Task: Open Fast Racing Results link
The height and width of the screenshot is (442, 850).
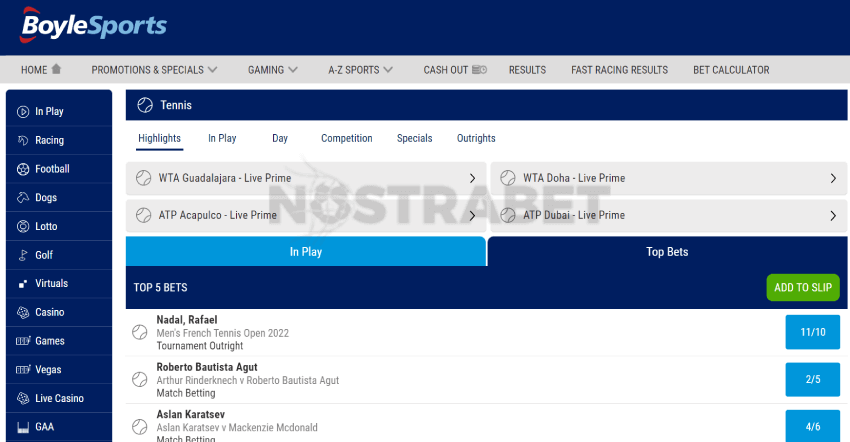Action: point(620,70)
